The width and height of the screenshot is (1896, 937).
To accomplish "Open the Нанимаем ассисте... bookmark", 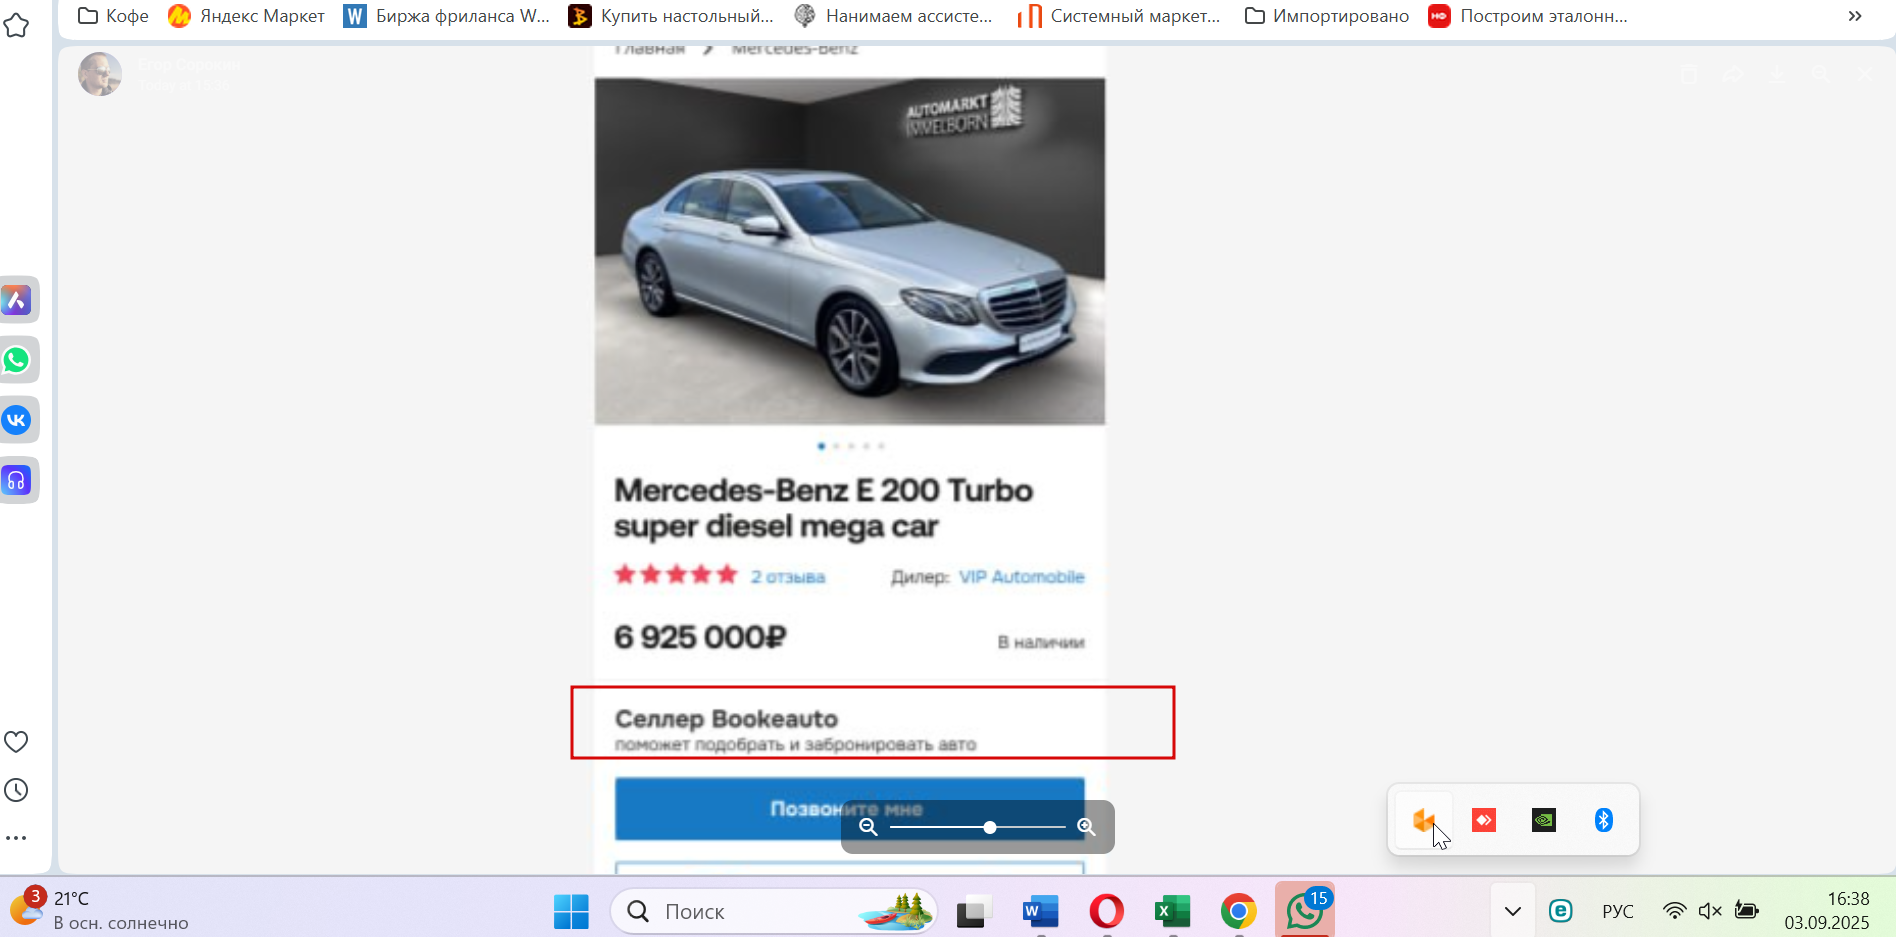I will click(x=893, y=16).
